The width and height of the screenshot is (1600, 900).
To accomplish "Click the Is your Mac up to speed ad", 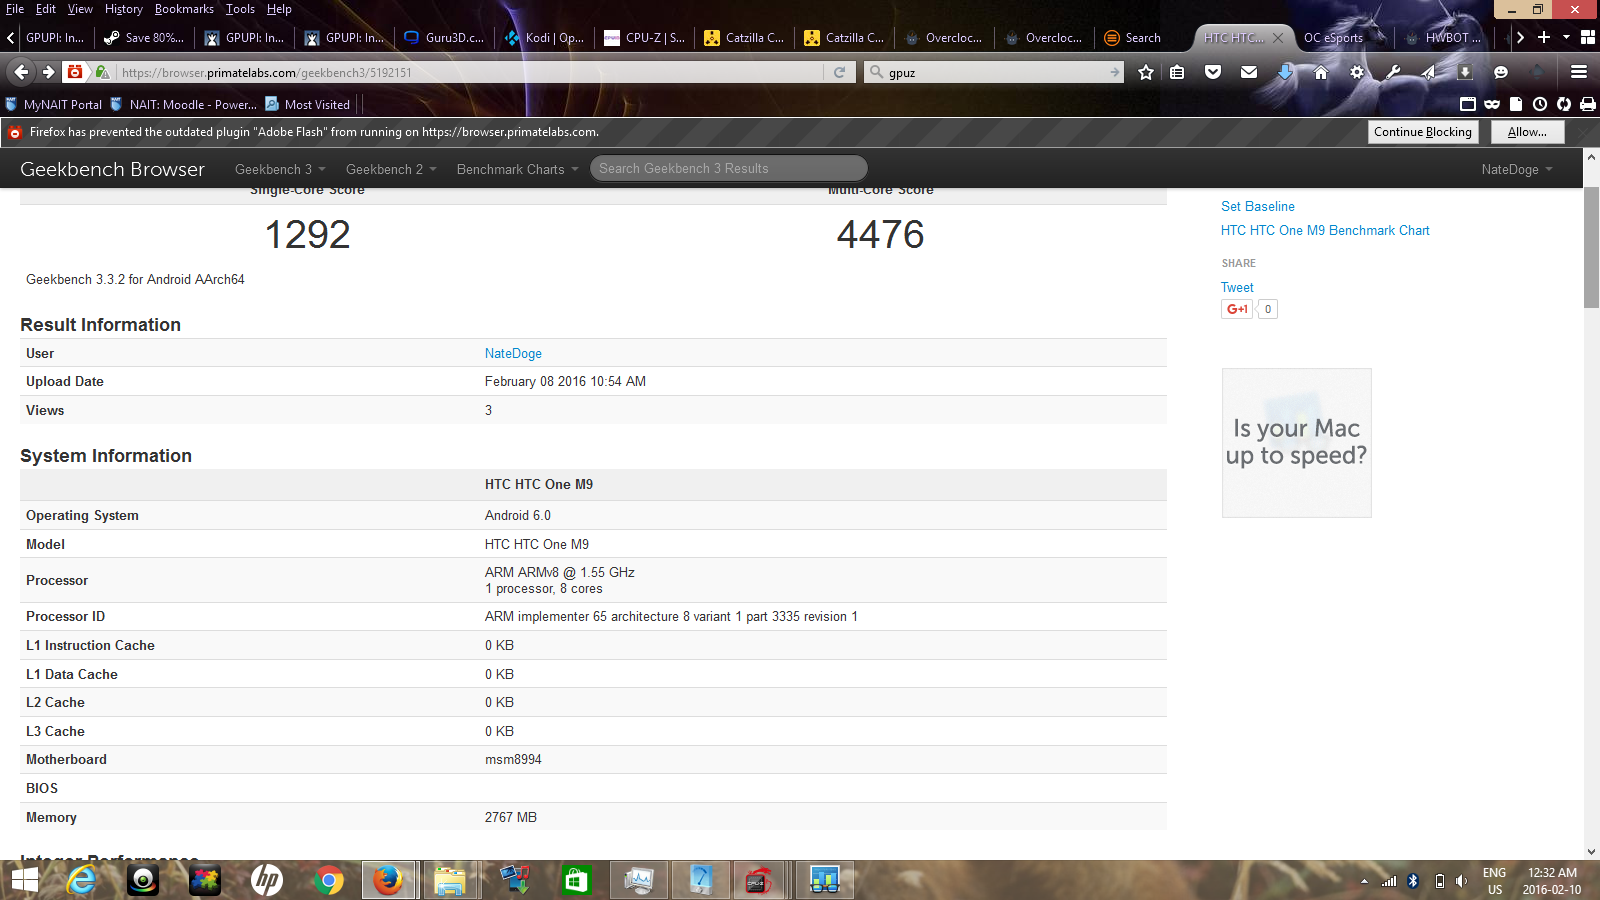I will point(1296,442).
